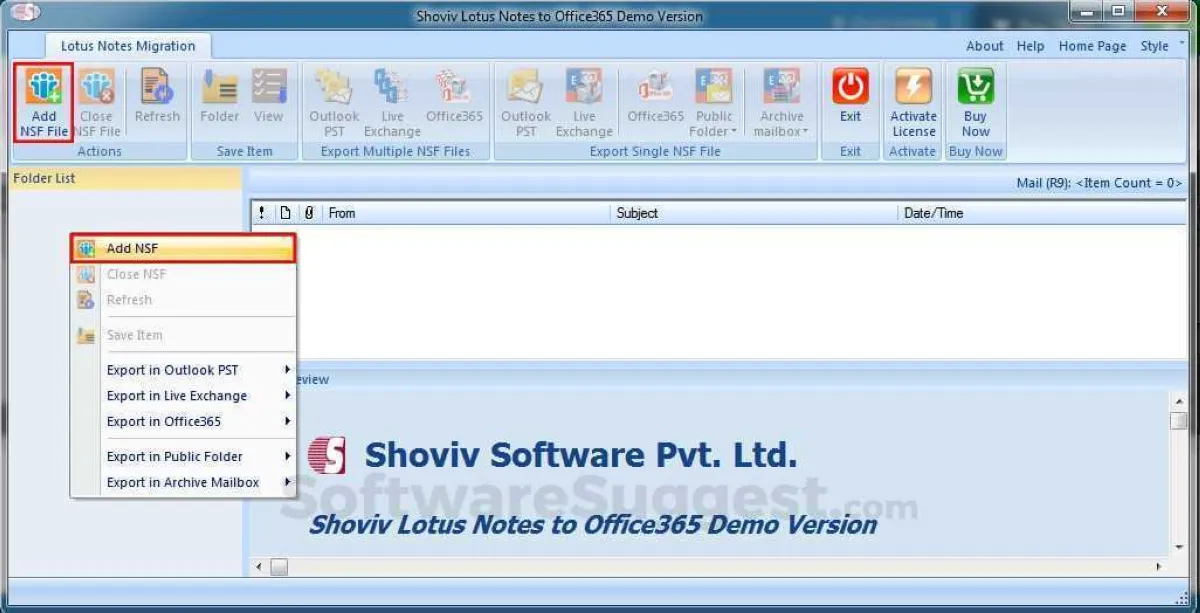The width and height of the screenshot is (1200, 613).
Task: Open the Help menu
Action: [x=1030, y=46]
